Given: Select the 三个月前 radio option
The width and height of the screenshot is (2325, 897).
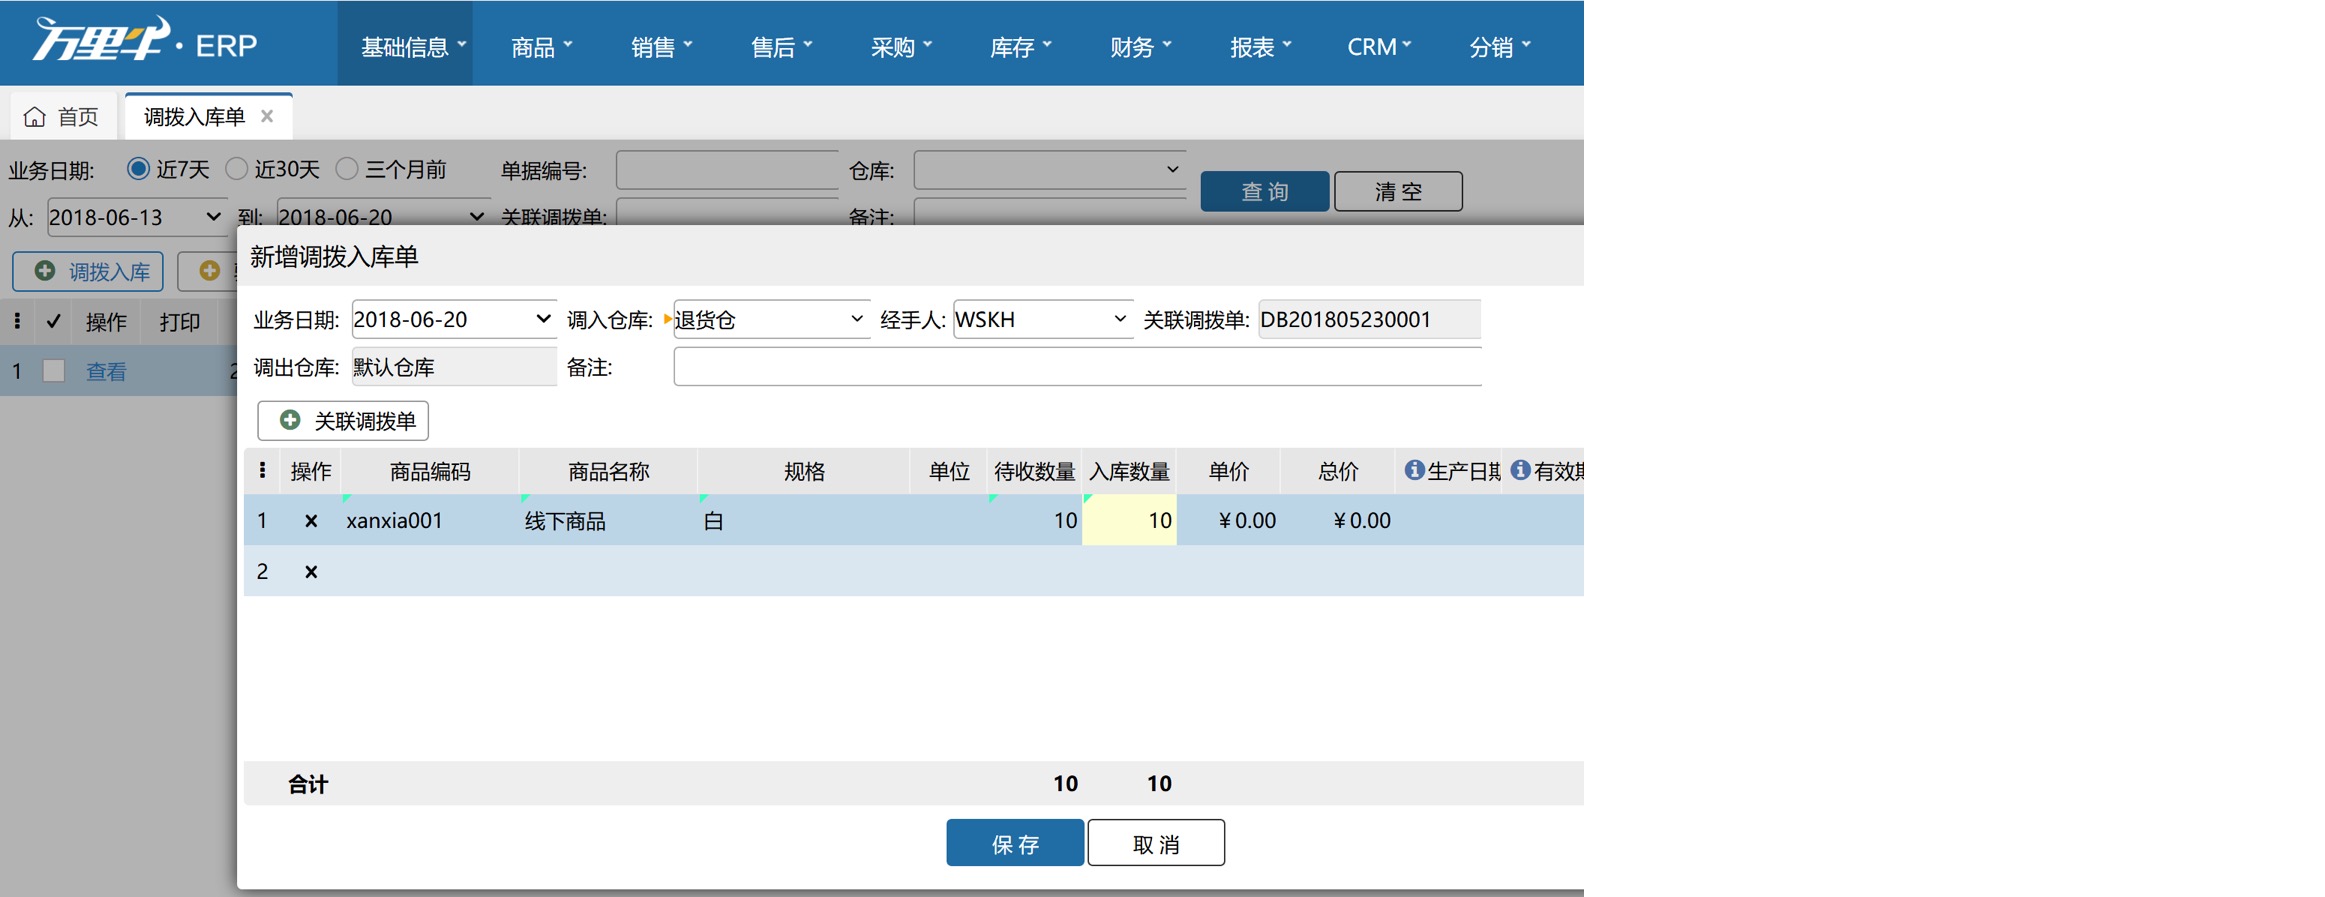Looking at the screenshot, I should (x=346, y=169).
